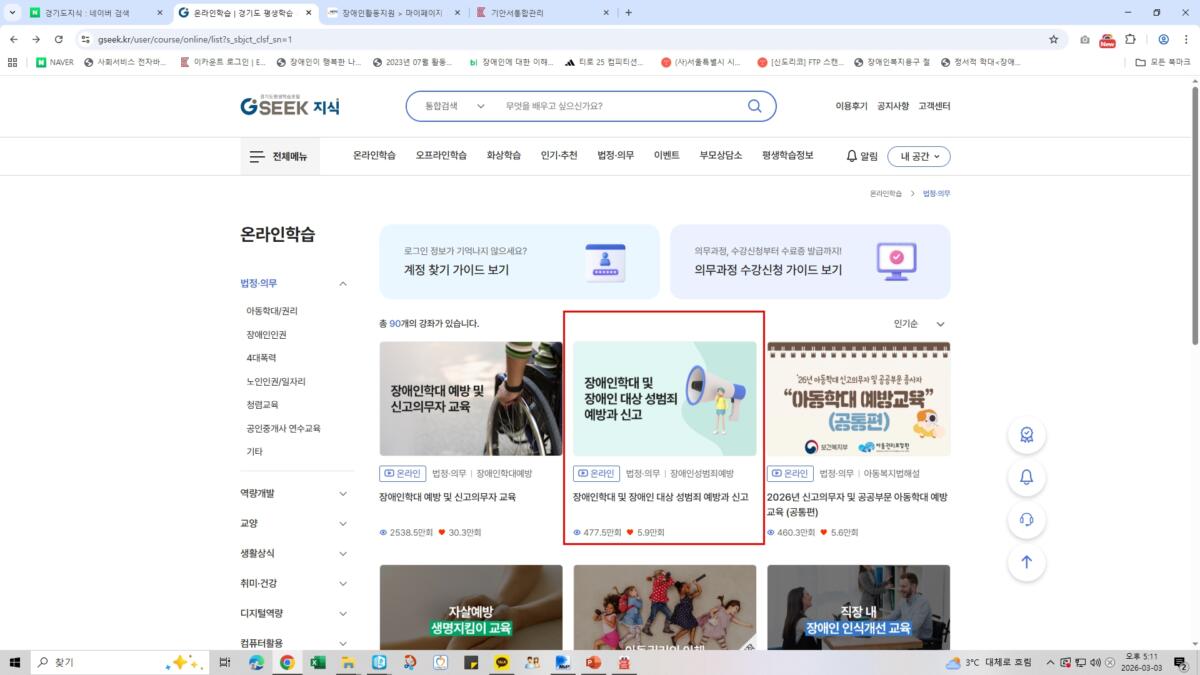Click the certificate badge floating icon

(1026, 435)
